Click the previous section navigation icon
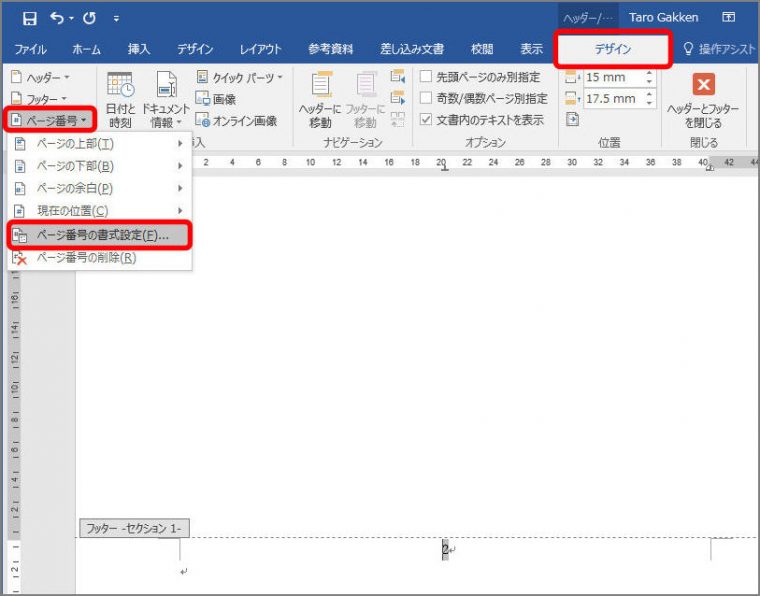760x596 pixels. click(397, 77)
